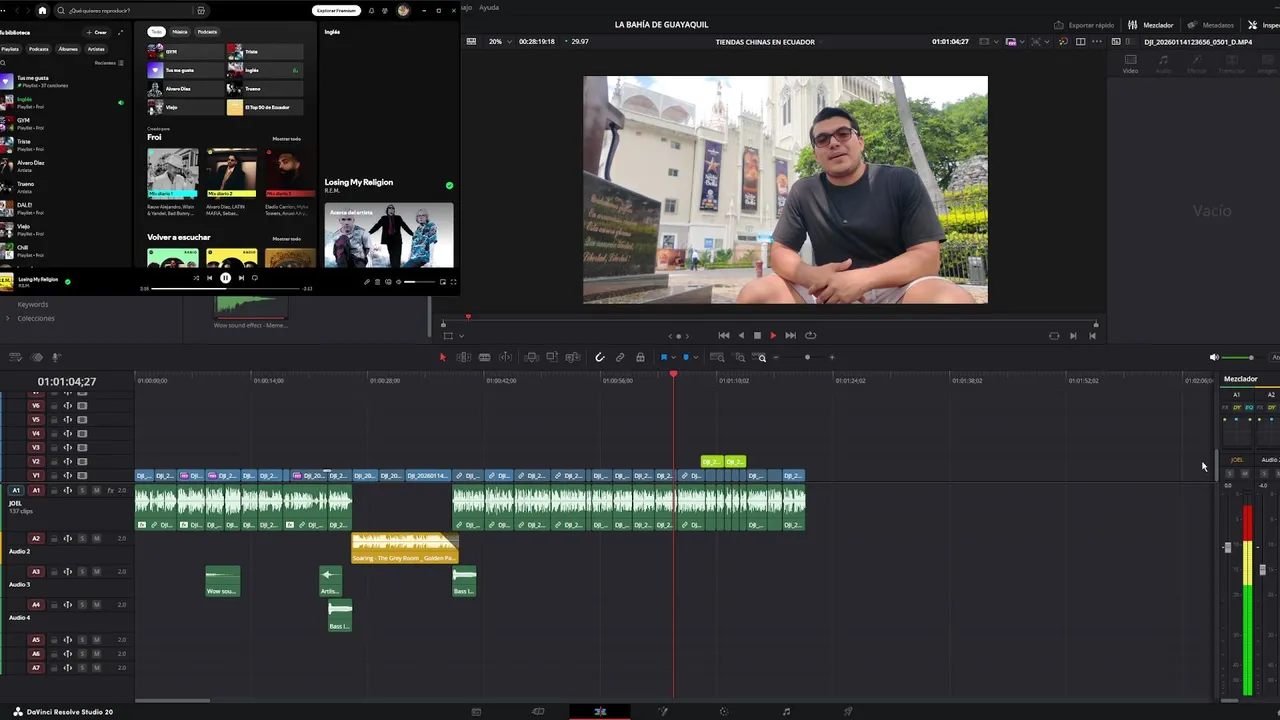The height and width of the screenshot is (720, 1280).
Task: Click Crear button in Spotify library
Action: (x=98, y=32)
